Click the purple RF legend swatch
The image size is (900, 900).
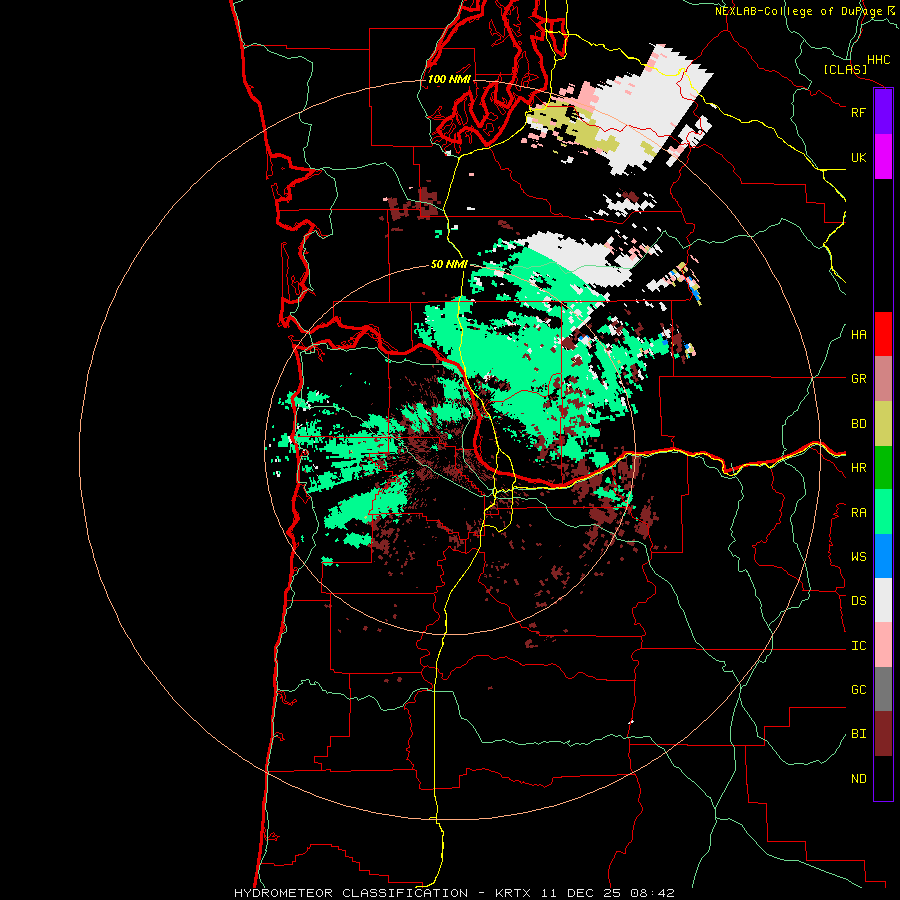tap(883, 112)
